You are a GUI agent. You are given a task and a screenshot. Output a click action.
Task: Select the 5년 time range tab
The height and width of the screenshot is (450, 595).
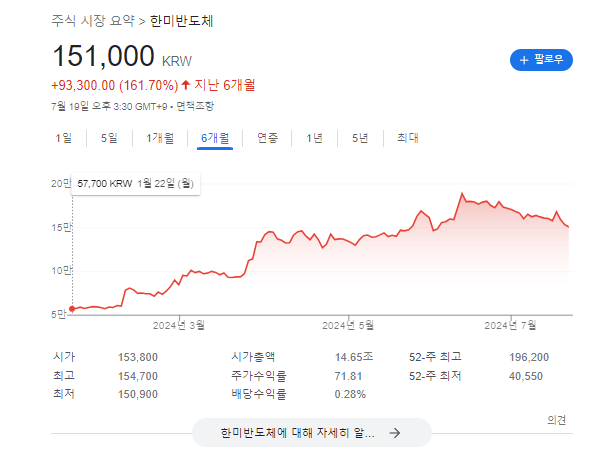[x=360, y=138]
